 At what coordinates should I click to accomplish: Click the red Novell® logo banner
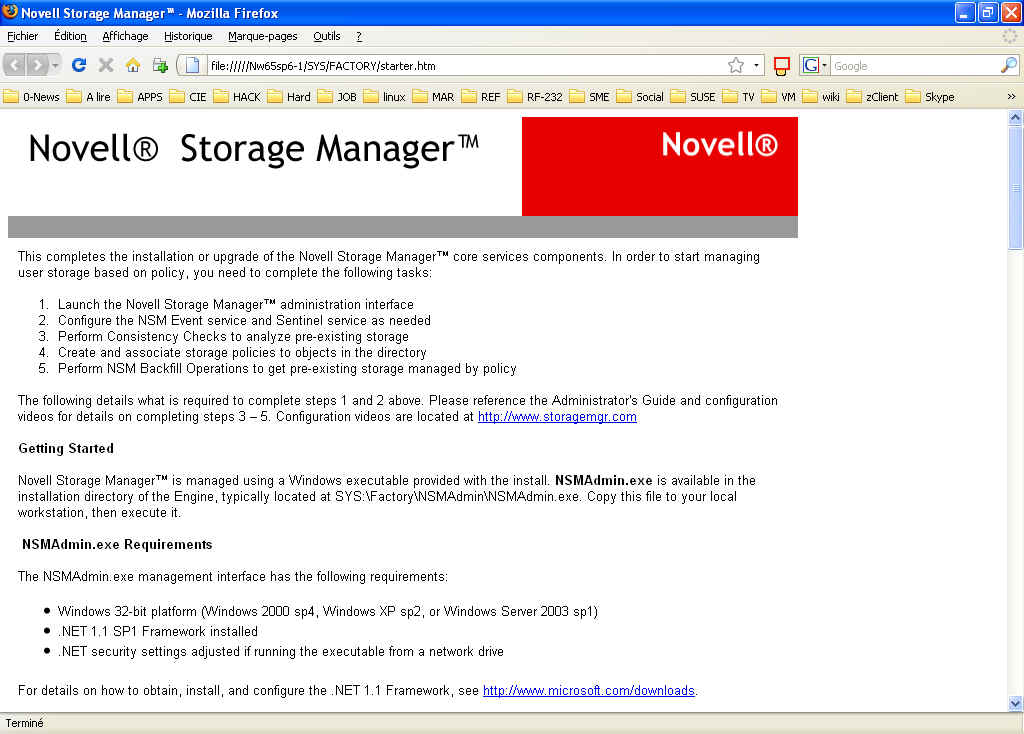[x=660, y=166]
